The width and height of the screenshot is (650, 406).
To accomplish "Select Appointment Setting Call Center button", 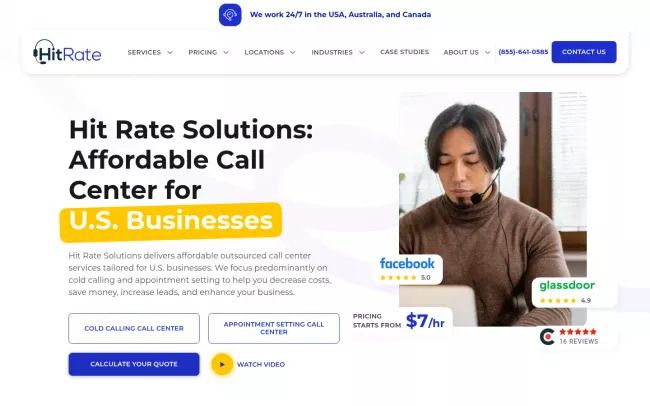I will (x=274, y=328).
